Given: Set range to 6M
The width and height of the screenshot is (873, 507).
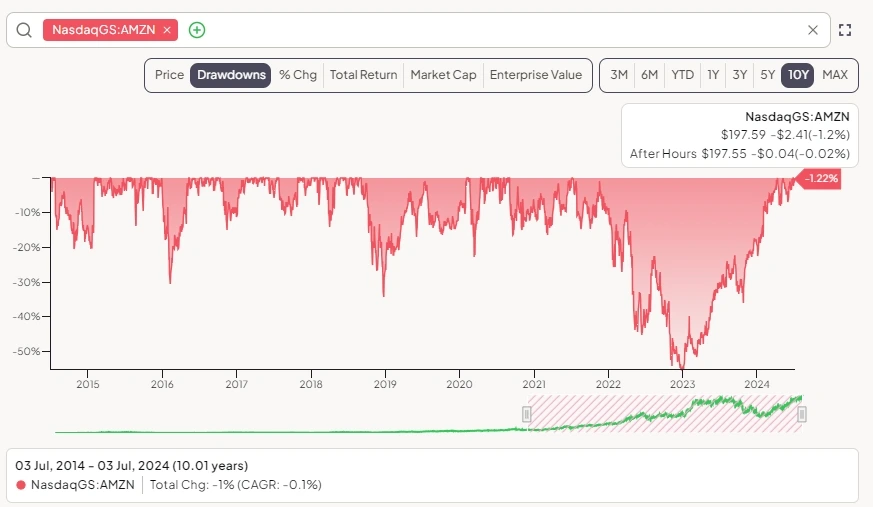Looking at the screenshot, I should (x=649, y=75).
